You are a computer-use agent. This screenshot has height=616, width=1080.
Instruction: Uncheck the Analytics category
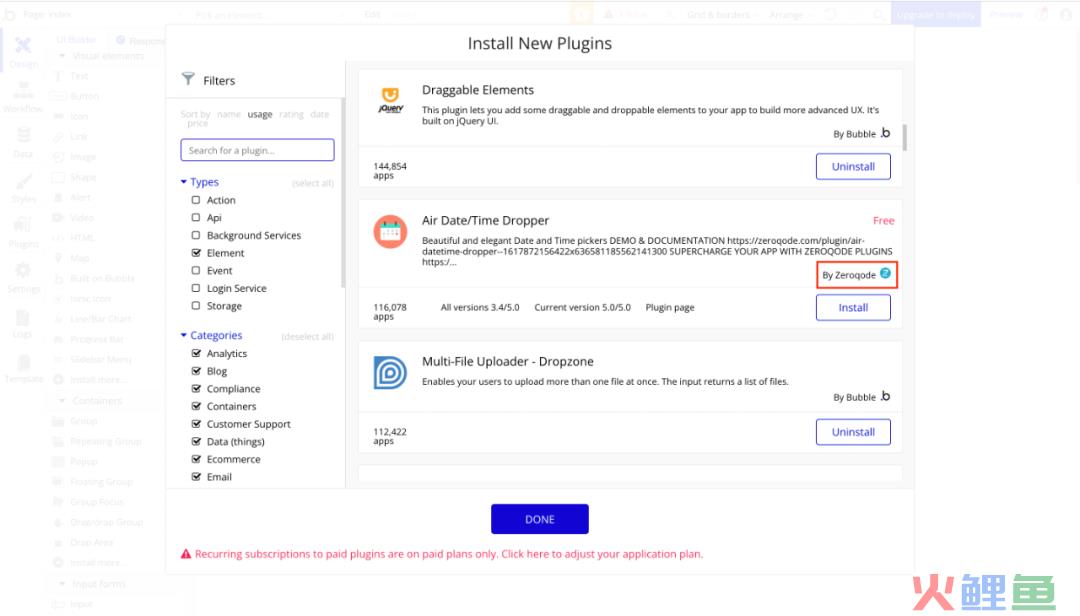[196, 353]
